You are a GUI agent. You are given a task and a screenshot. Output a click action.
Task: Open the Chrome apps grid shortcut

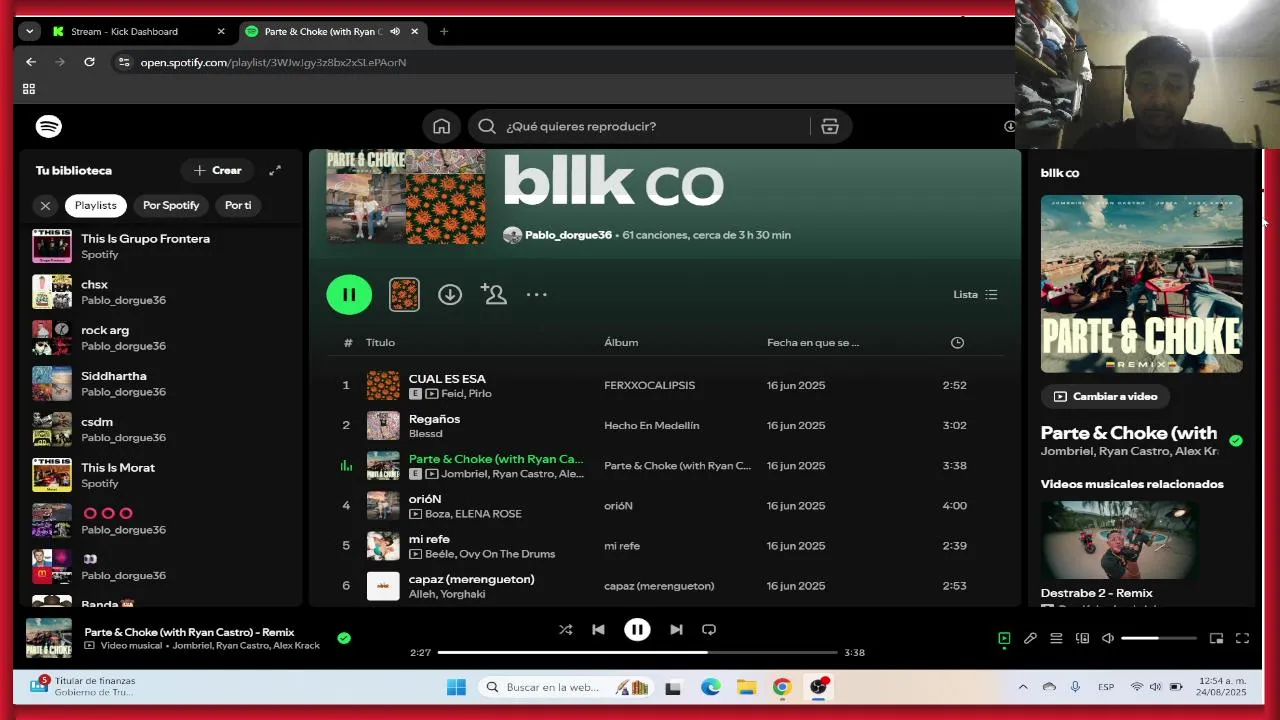point(29,89)
